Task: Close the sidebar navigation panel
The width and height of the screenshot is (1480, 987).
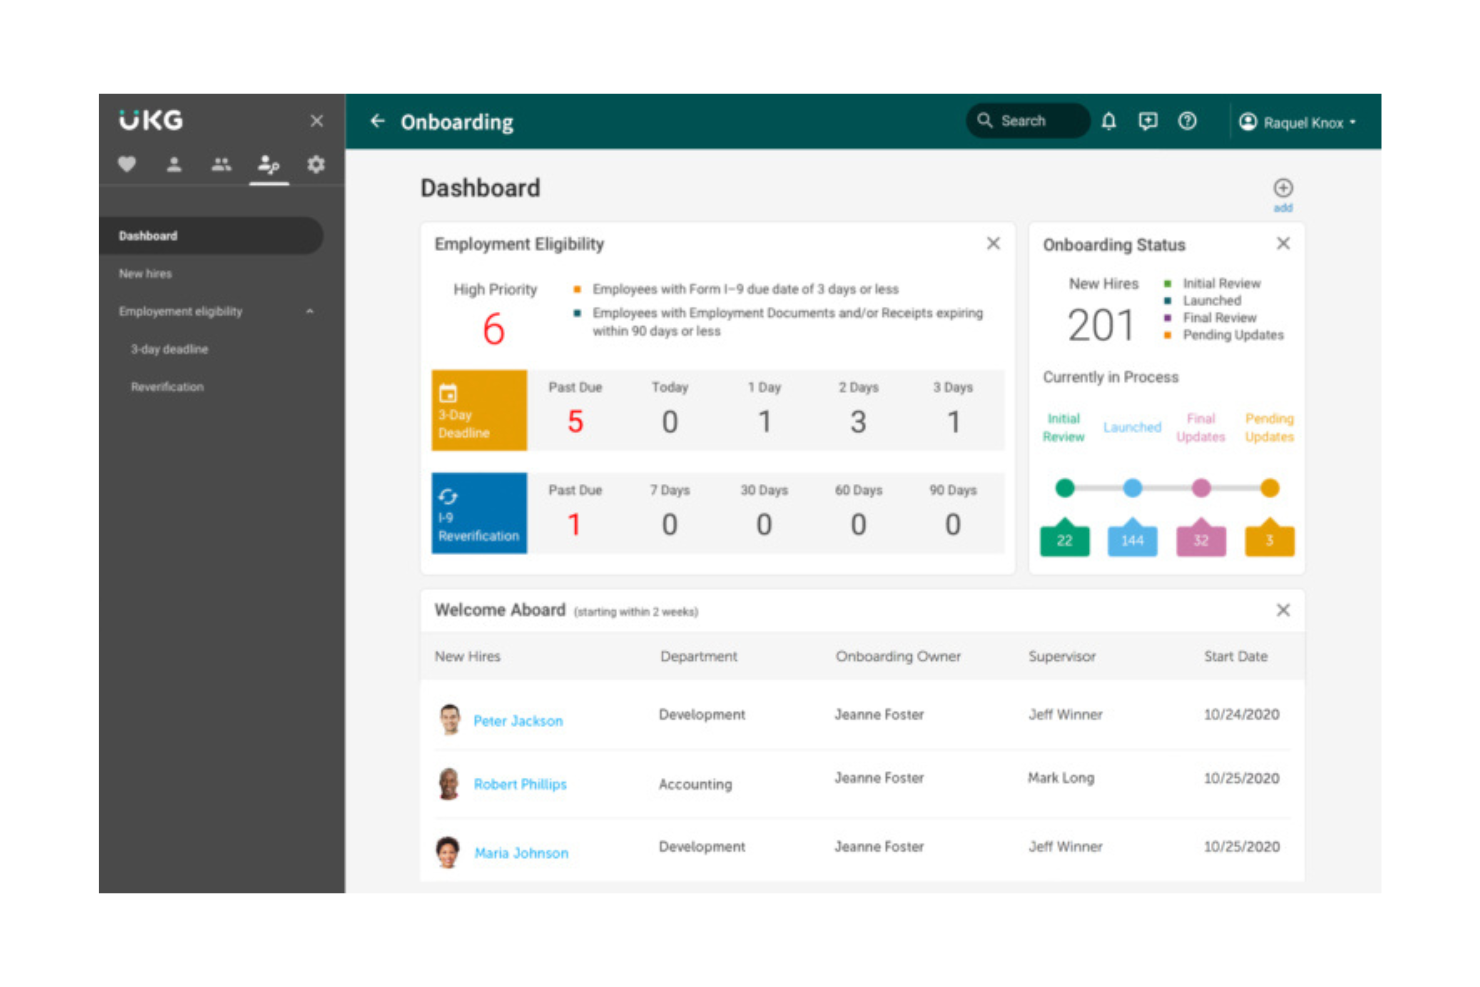Action: [316, 121]
